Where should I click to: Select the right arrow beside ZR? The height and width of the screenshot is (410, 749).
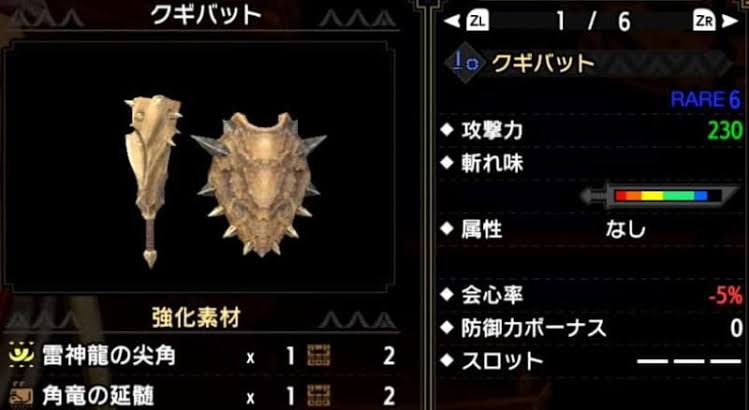click(730, 21)
